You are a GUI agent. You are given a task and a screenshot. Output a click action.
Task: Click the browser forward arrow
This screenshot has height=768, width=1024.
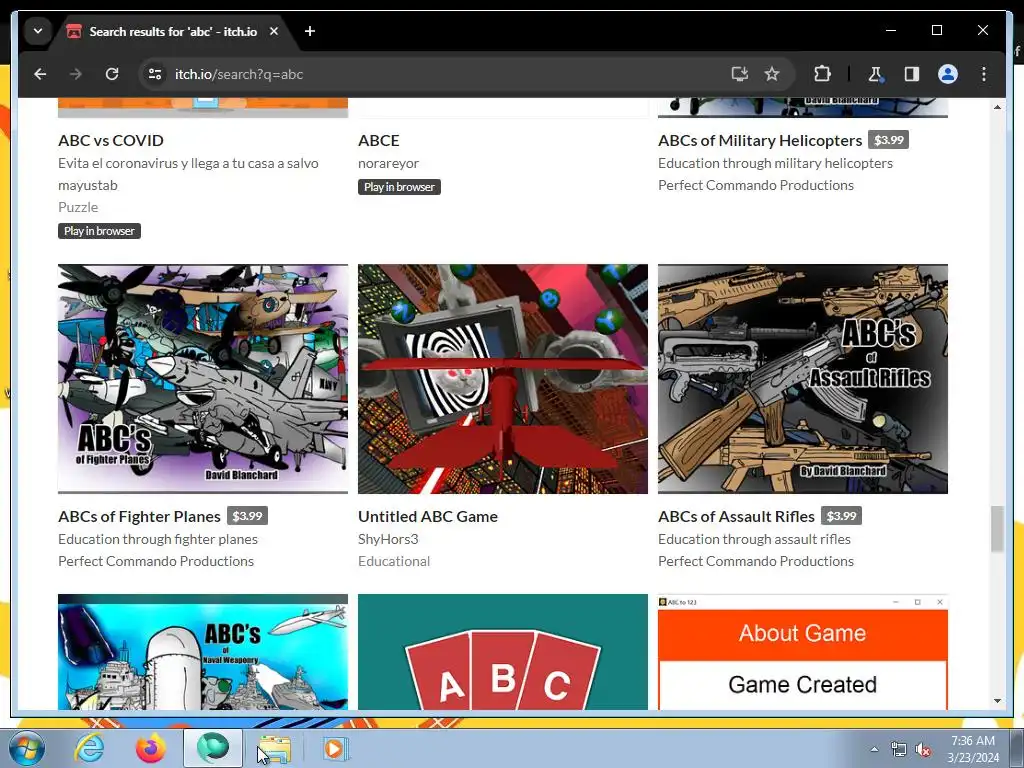tap(76, 74)
